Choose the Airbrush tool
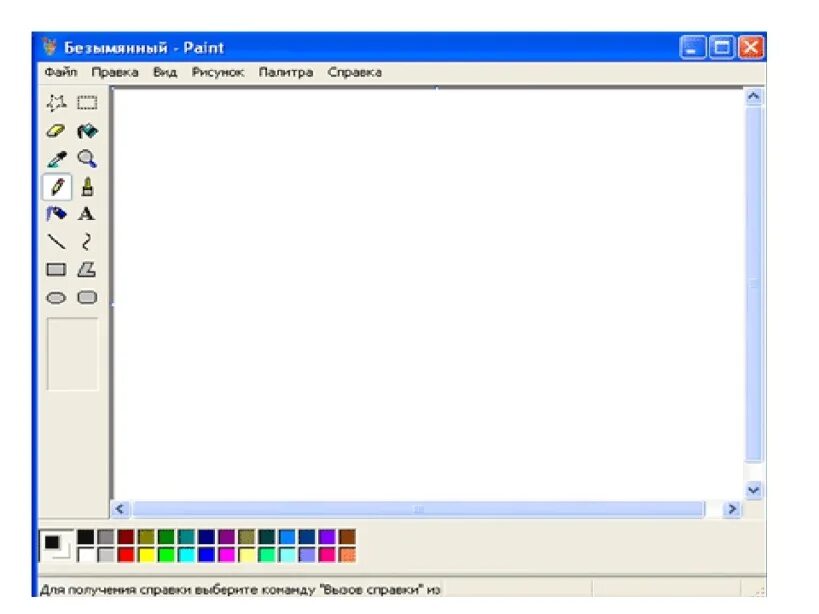The image size is (819, 614). (x=56, y=214)
